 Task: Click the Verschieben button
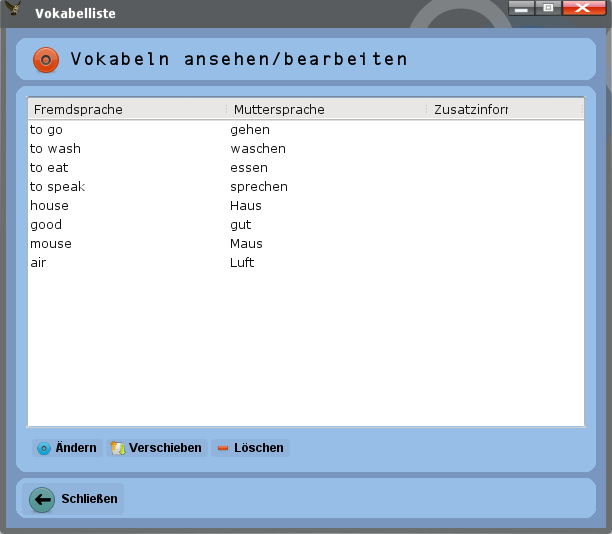pos(157,448)
